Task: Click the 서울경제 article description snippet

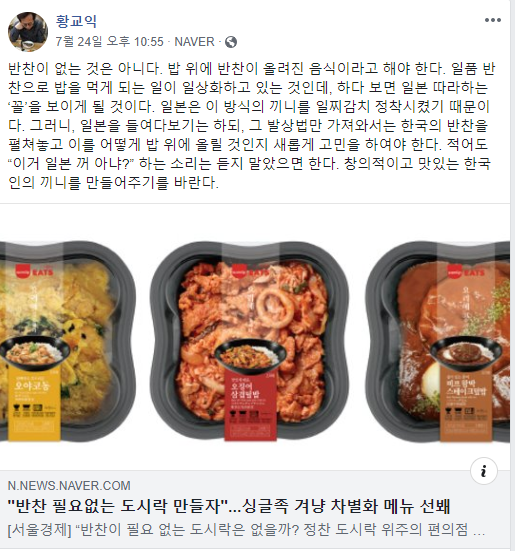Action: (x=246, y=530)
